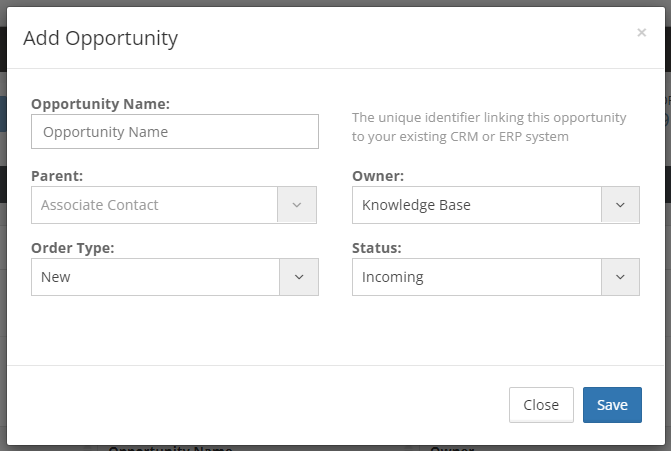The height and width of the screenshot is (451, 671).
Task: Click the Parent field label
Action: pos(57,176)
